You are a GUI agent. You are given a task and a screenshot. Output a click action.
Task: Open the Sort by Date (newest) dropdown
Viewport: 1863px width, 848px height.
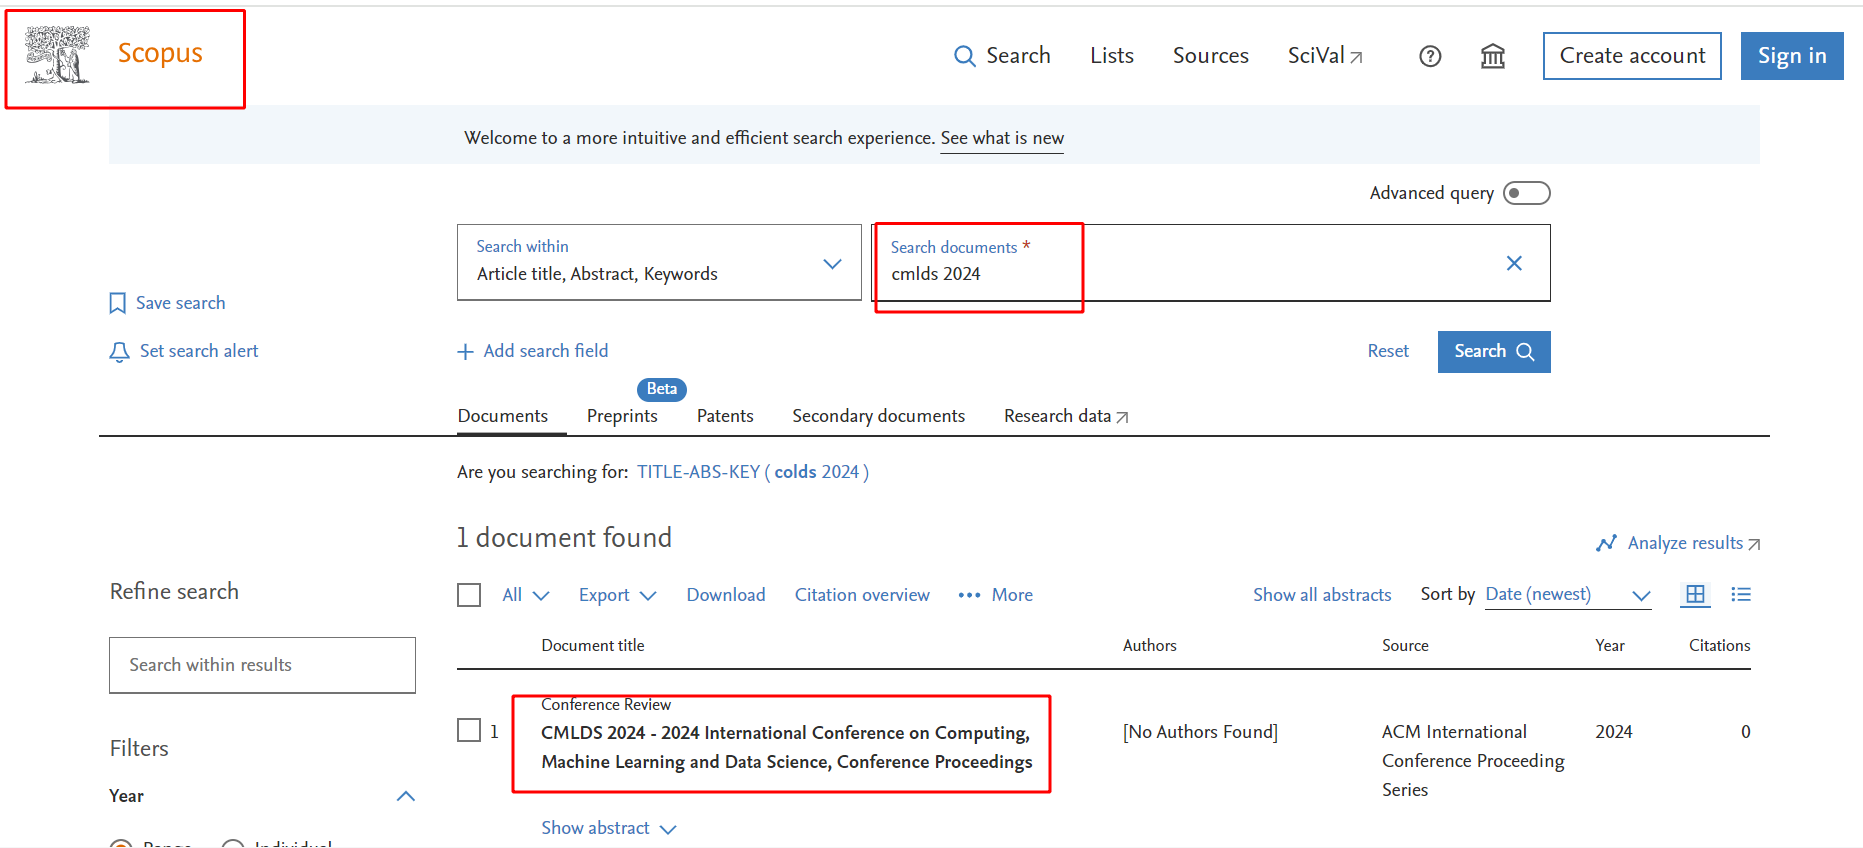click(1567, 595)
